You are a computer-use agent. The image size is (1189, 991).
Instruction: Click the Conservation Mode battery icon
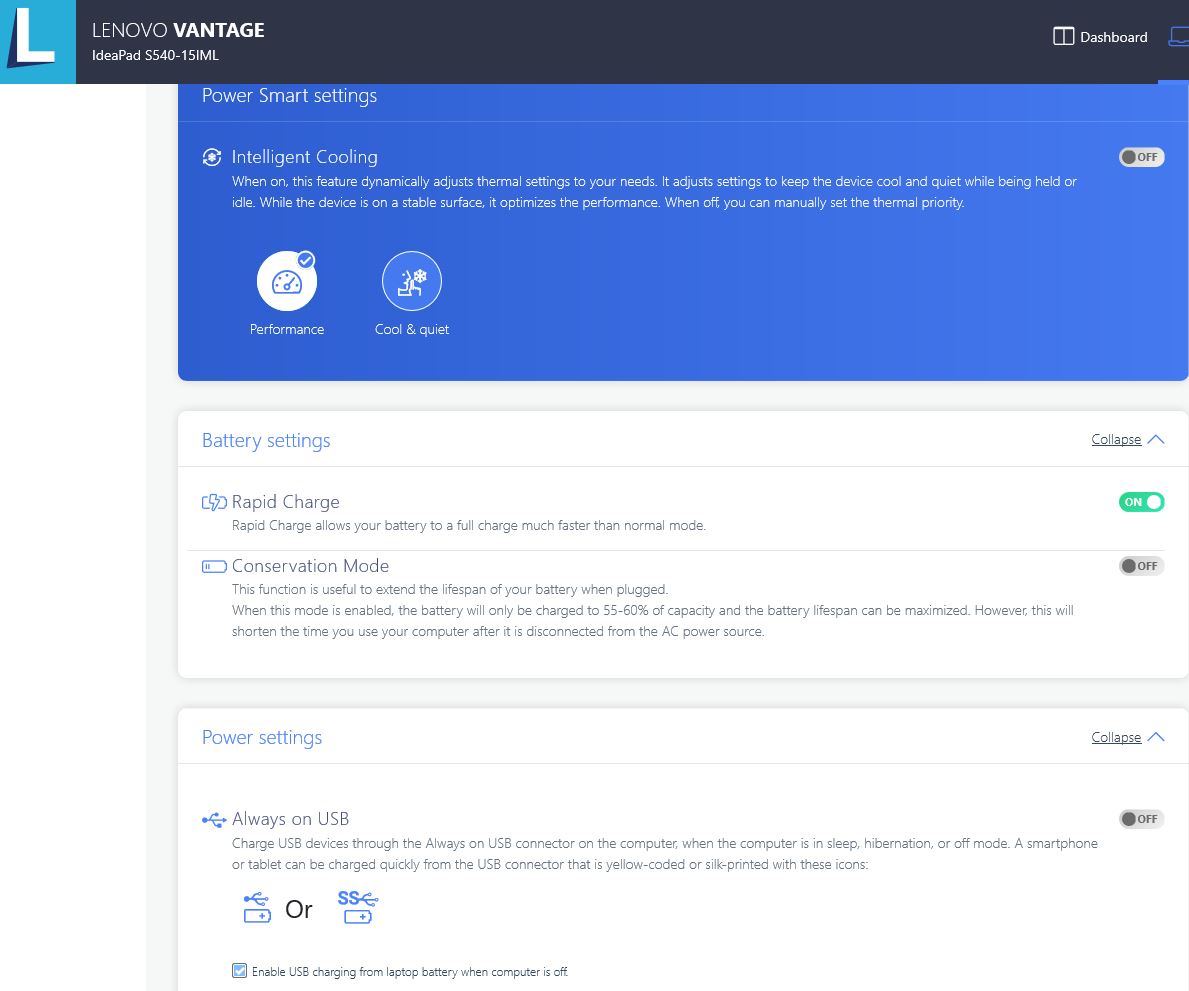click(x=214, y=566)
